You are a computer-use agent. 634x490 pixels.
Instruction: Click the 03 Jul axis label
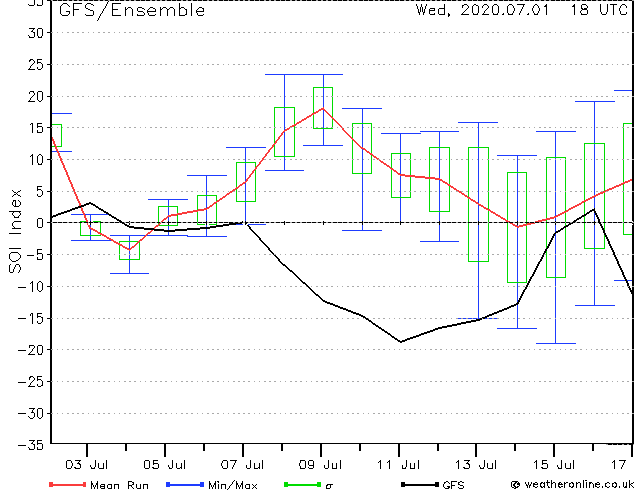click(x=87, y=465)
